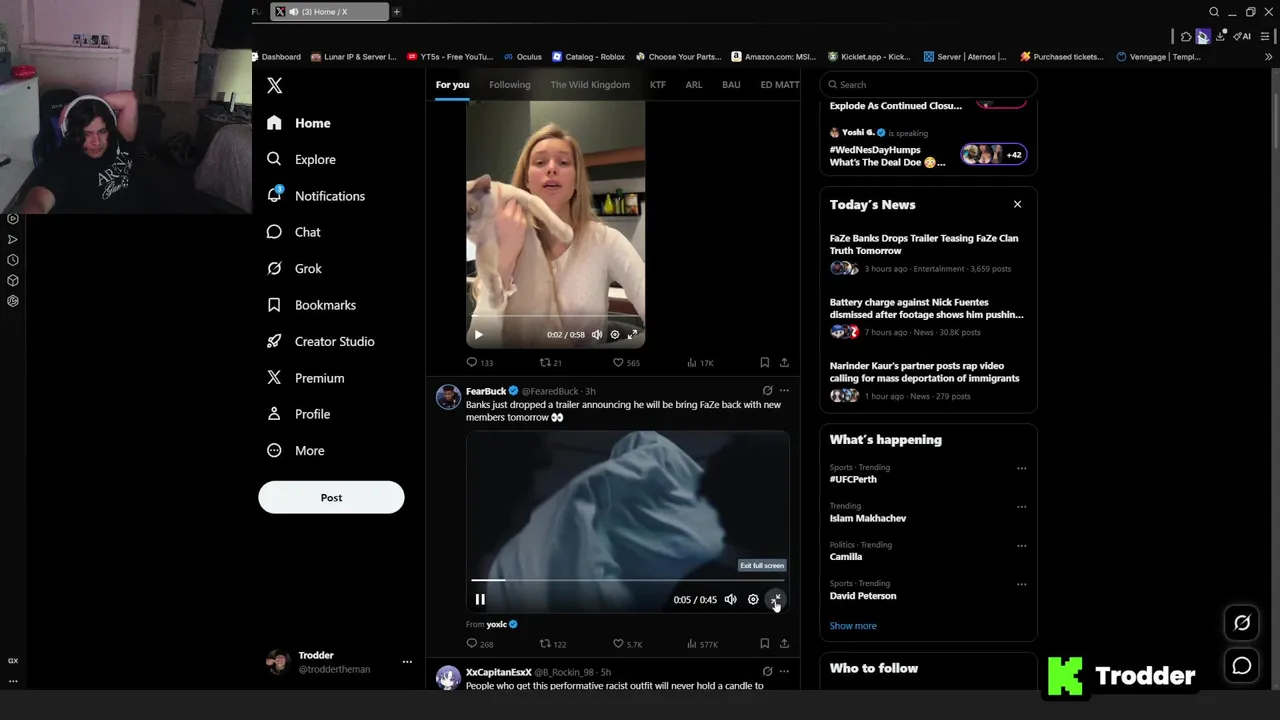Go to Home in the sidebar
Screen dimensions: 1280x720
(x=299, y=123)
